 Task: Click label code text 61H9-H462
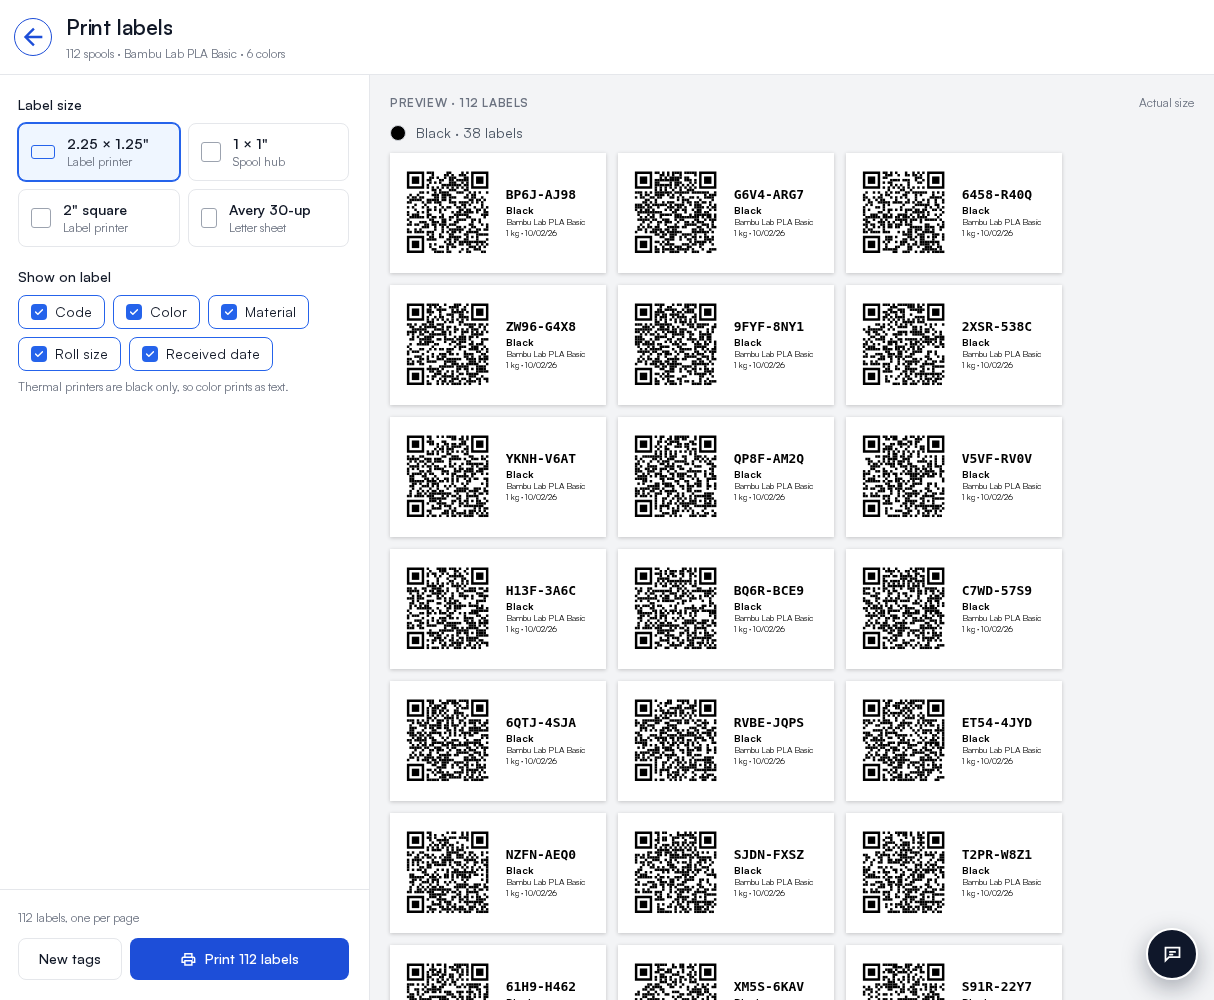point(541,987)
